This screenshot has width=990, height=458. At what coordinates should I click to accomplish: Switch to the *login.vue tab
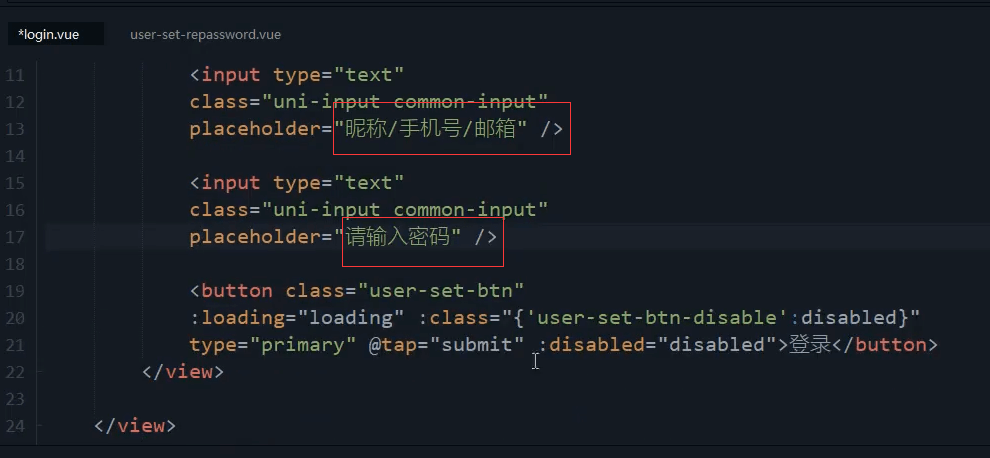(x=56, y=35)
